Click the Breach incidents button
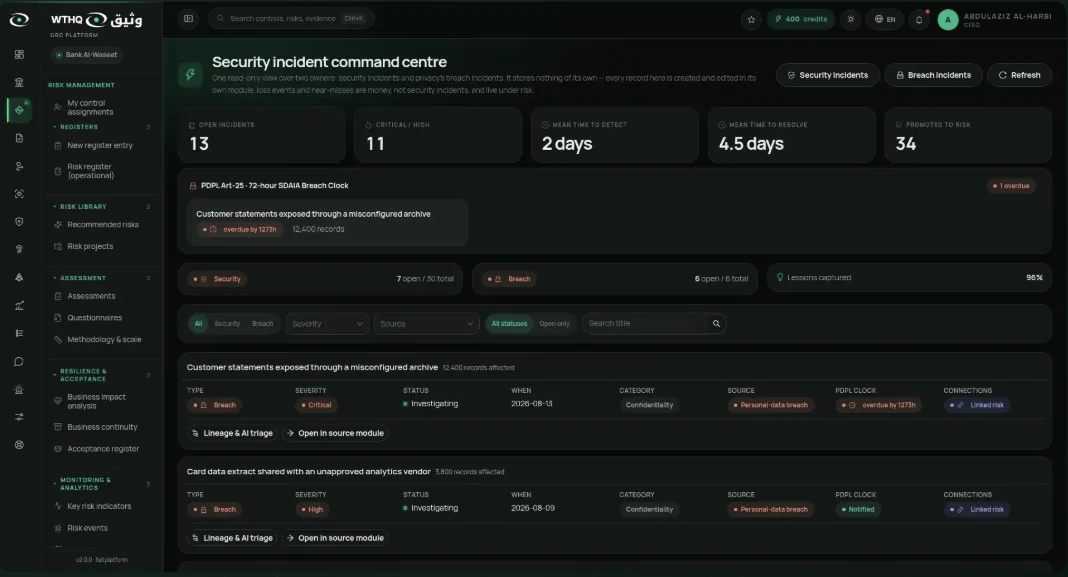Viewport: 1068px width, 577px height. click(x=933, y=75)
